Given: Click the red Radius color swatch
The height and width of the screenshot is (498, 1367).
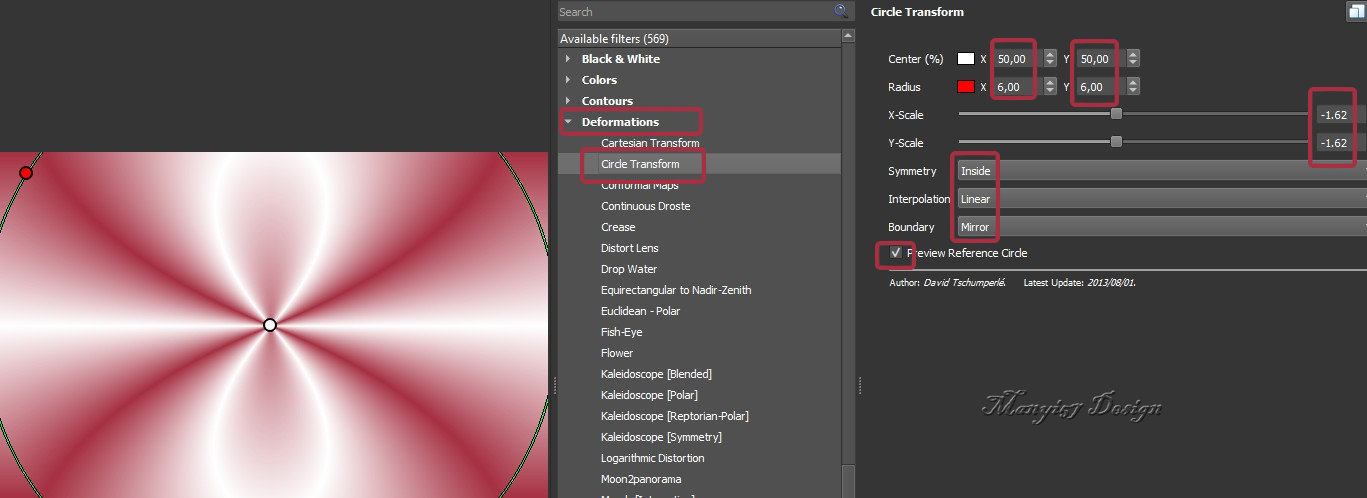Looking at the screenshot, I should point(966,87).
